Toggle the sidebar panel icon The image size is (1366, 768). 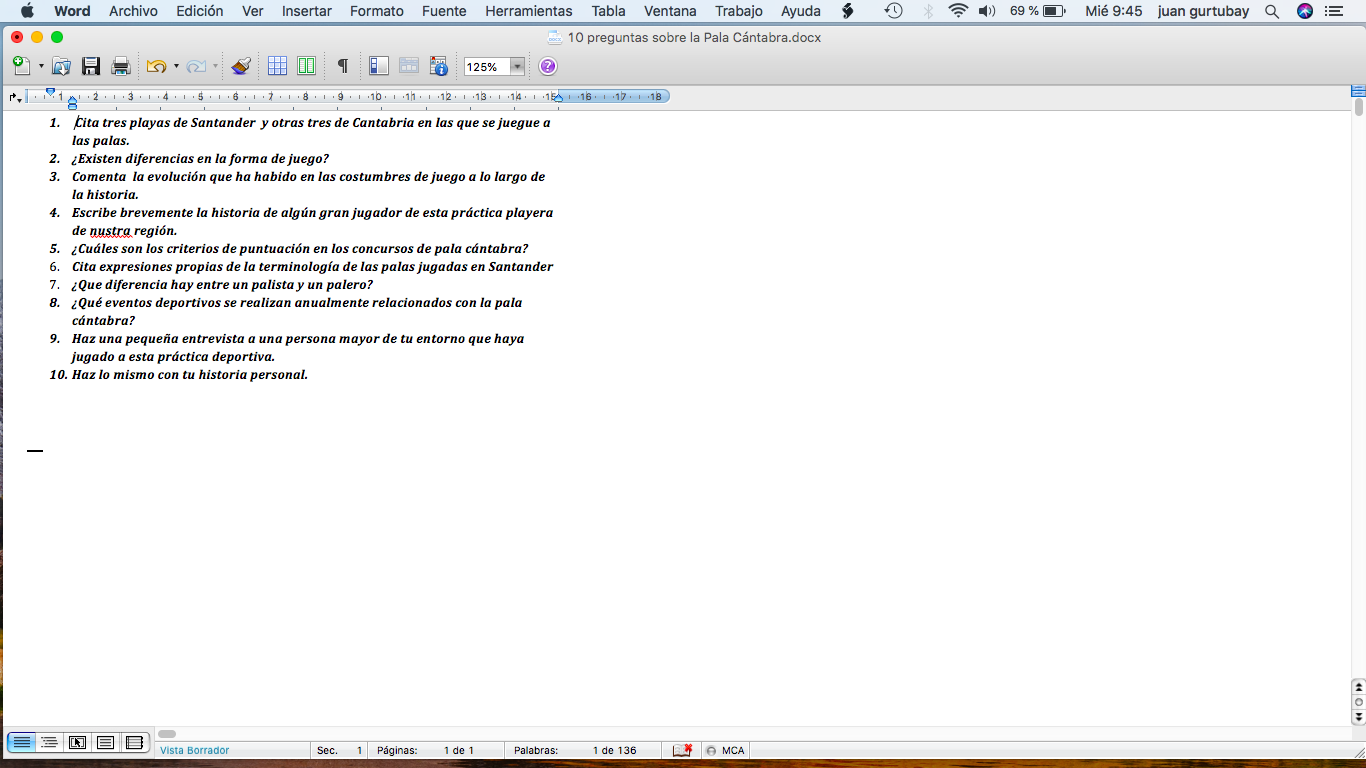point(378,66)
